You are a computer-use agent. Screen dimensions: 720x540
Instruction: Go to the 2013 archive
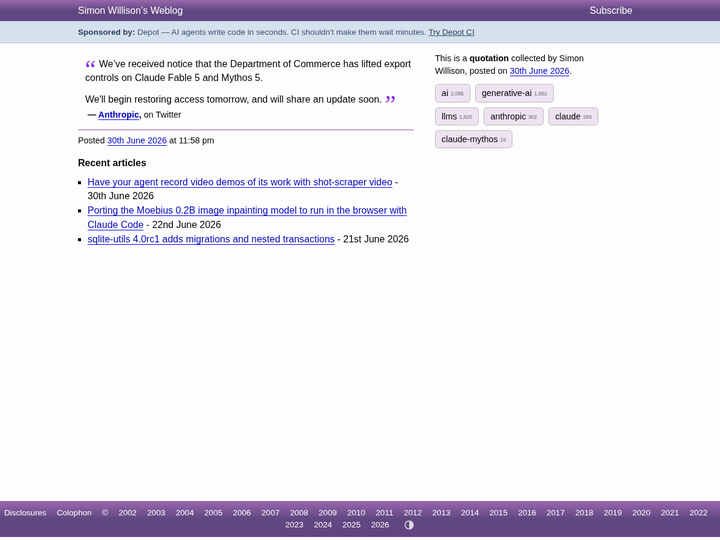(x=441, y=513)
